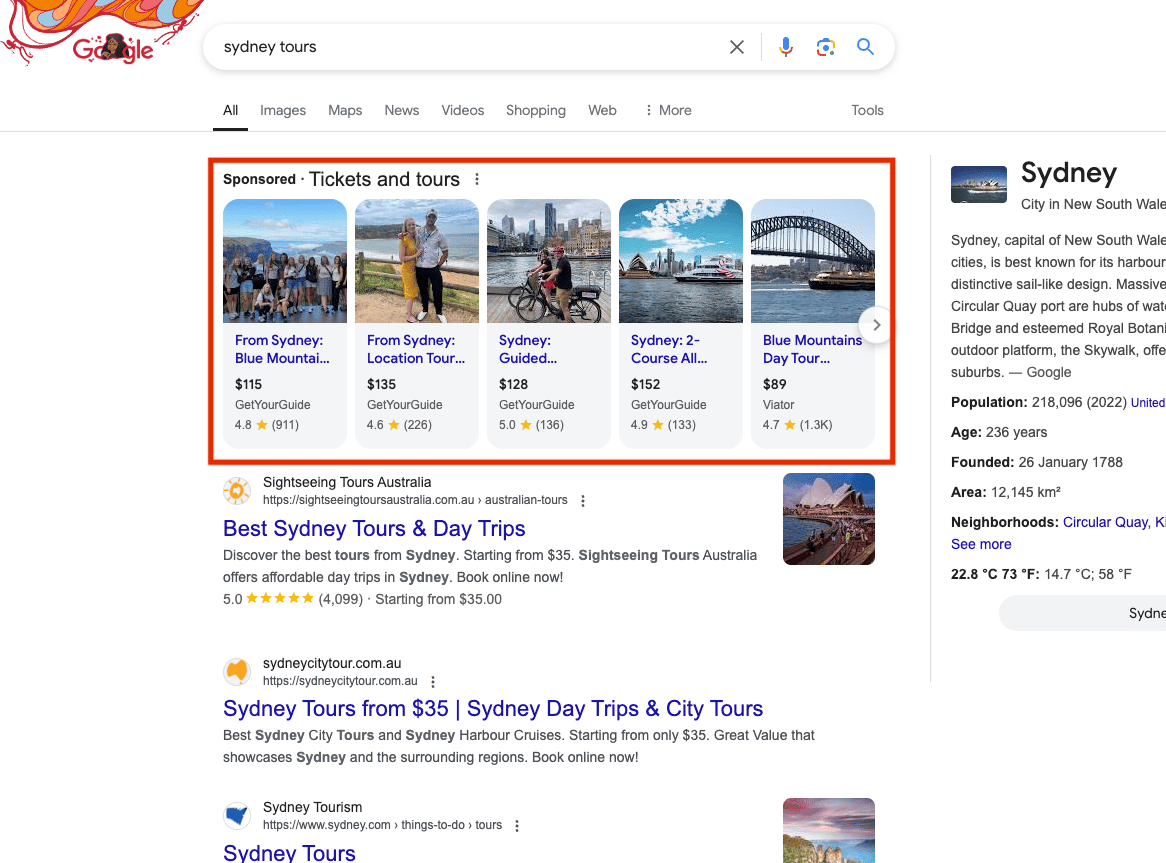Click Sydney Tourism site favicon
This screenshot has width=1166, height=863.
[x=237, y=815]
